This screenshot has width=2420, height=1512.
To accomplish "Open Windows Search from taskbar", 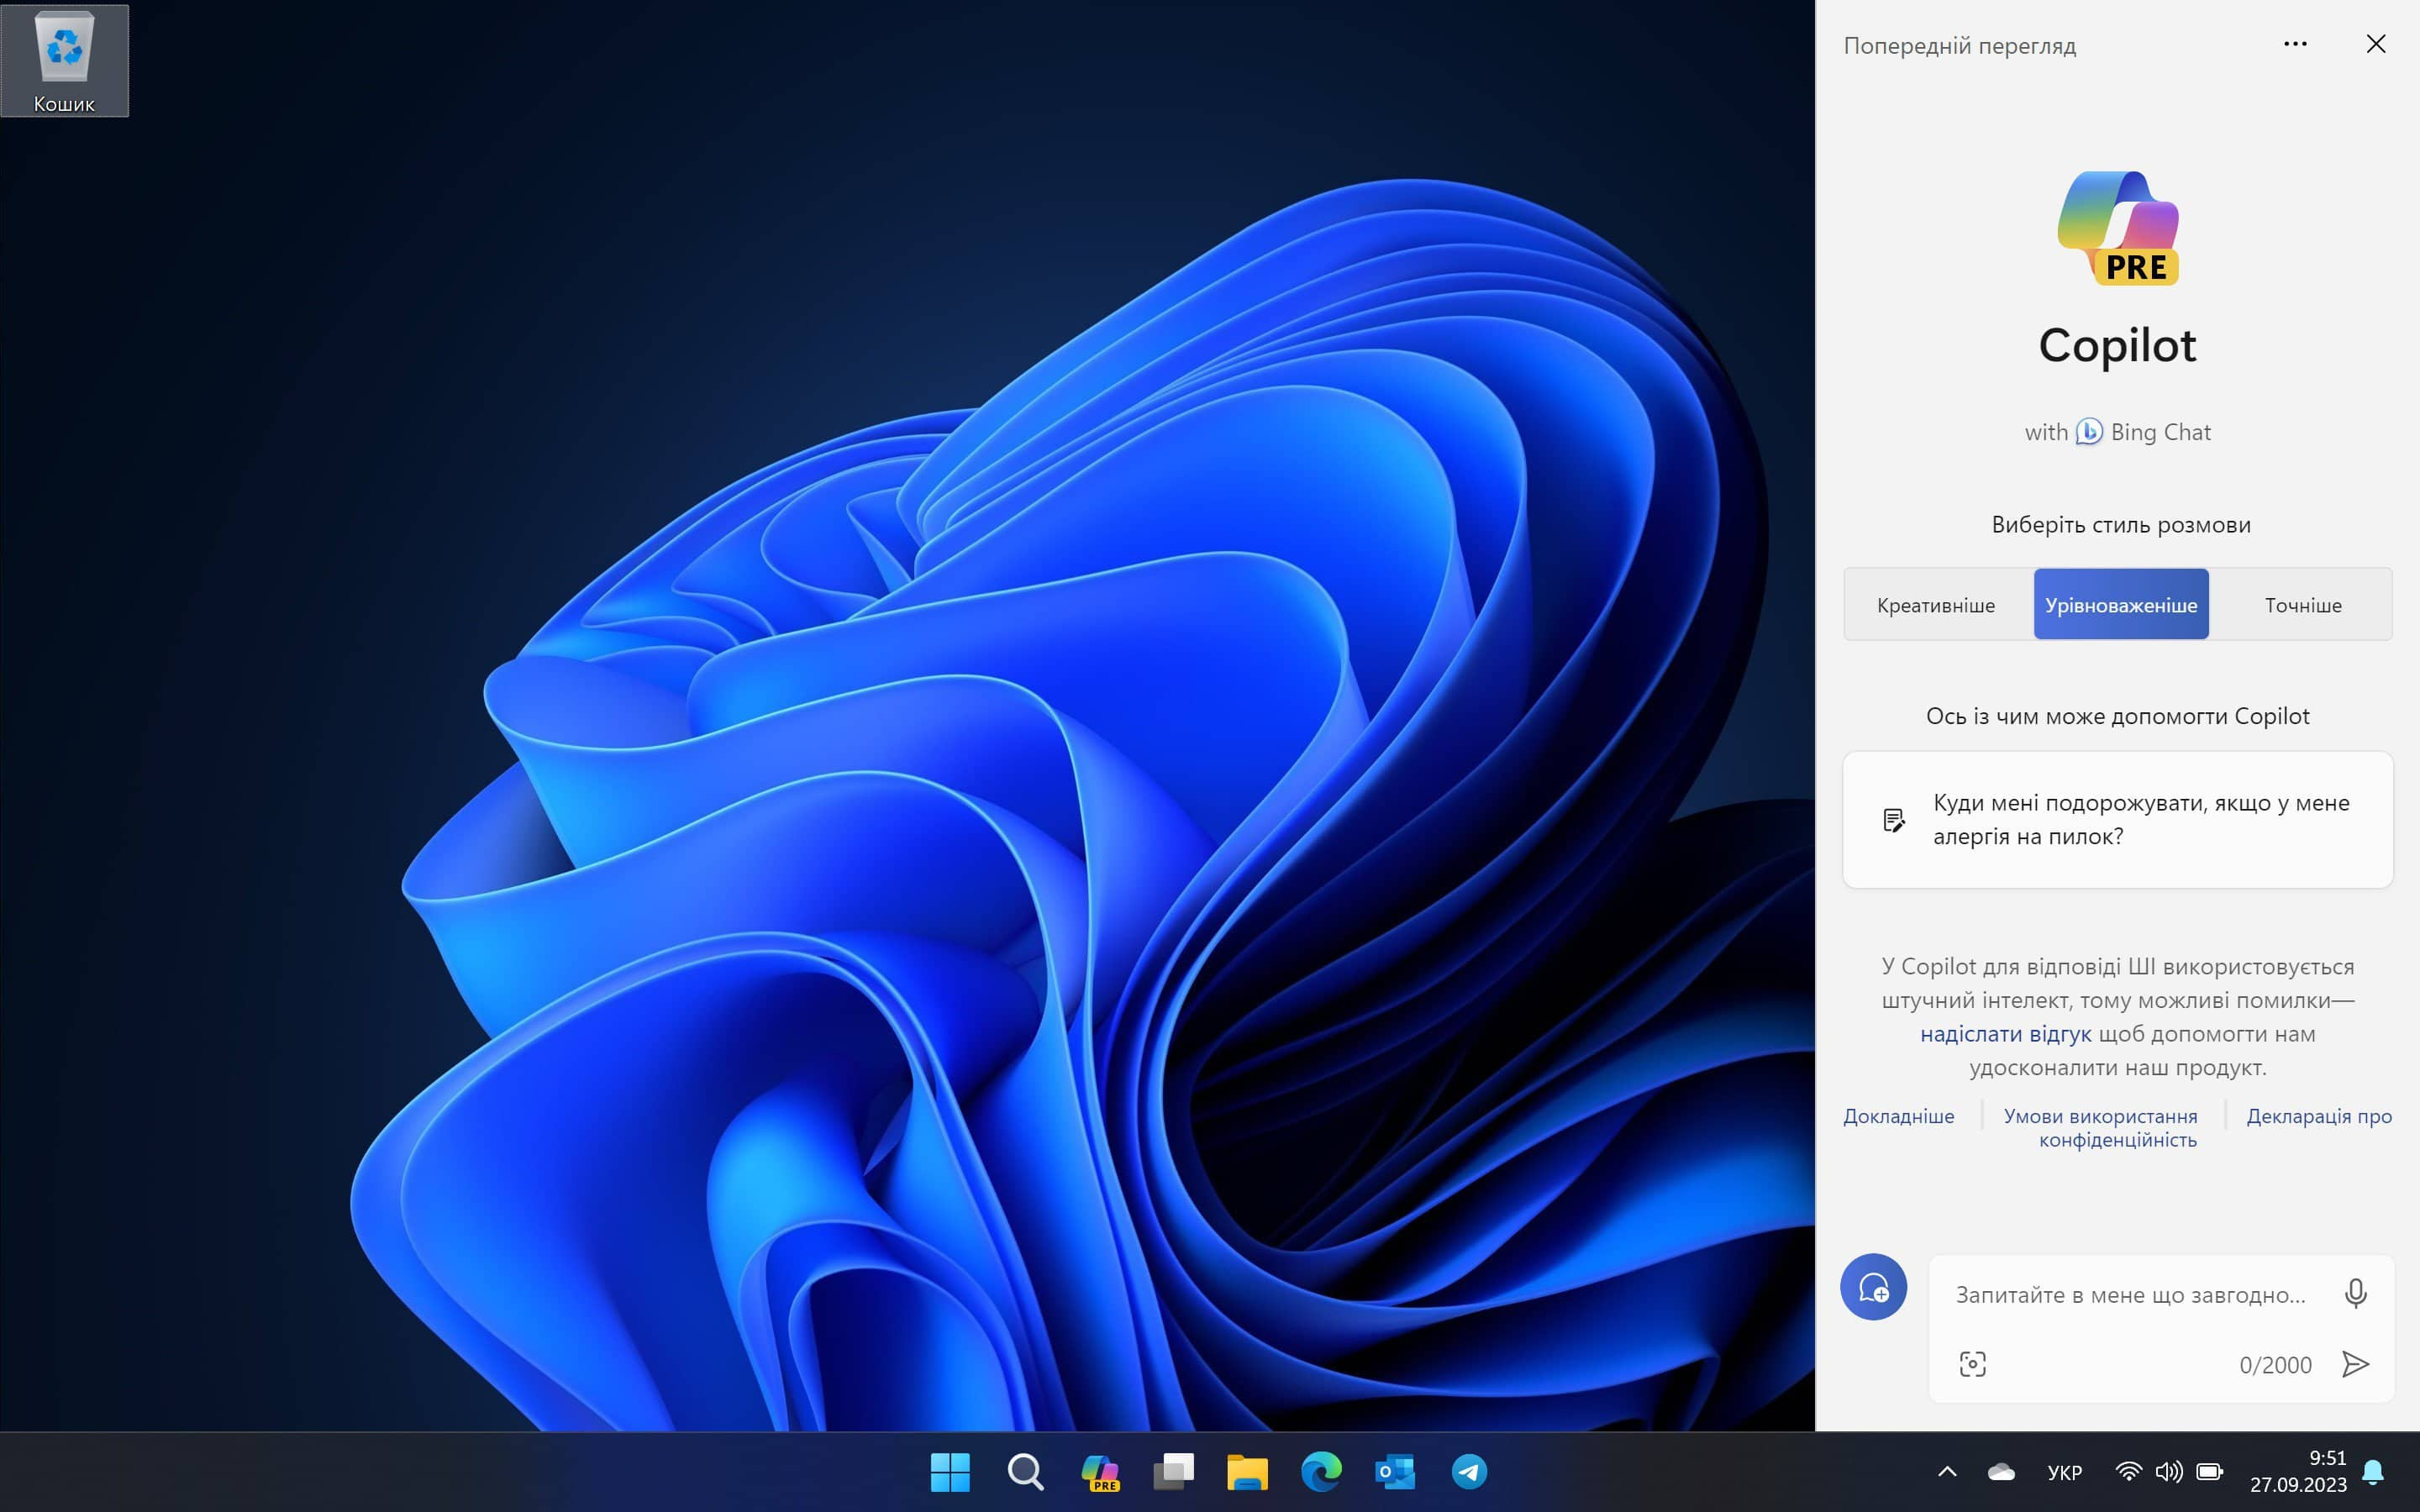I will pos(1026,1472).
